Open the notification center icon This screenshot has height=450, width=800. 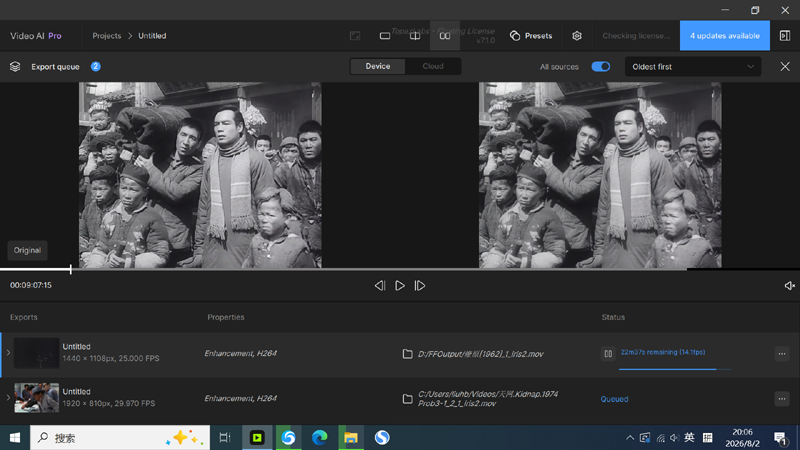coord(780,438)
